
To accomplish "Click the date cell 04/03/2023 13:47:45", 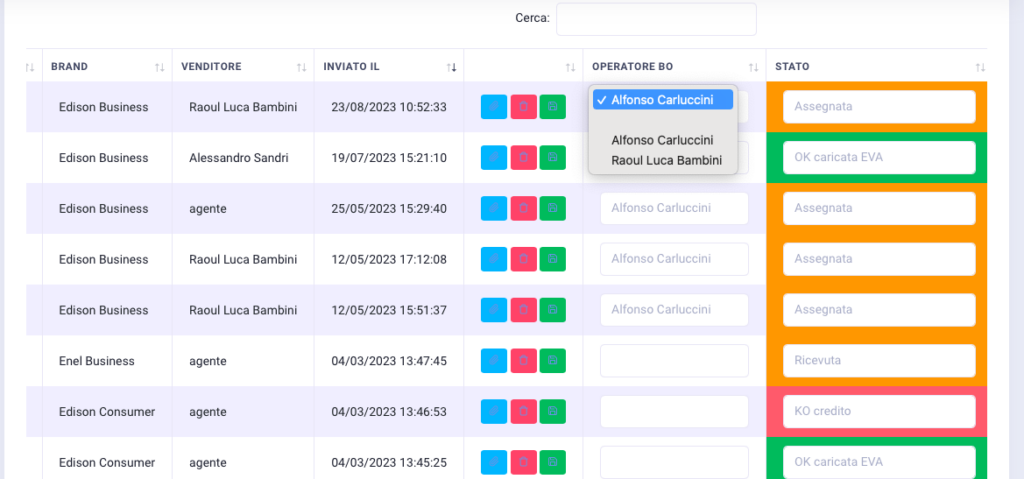I will pyautogui.click(x=389, y=361).
